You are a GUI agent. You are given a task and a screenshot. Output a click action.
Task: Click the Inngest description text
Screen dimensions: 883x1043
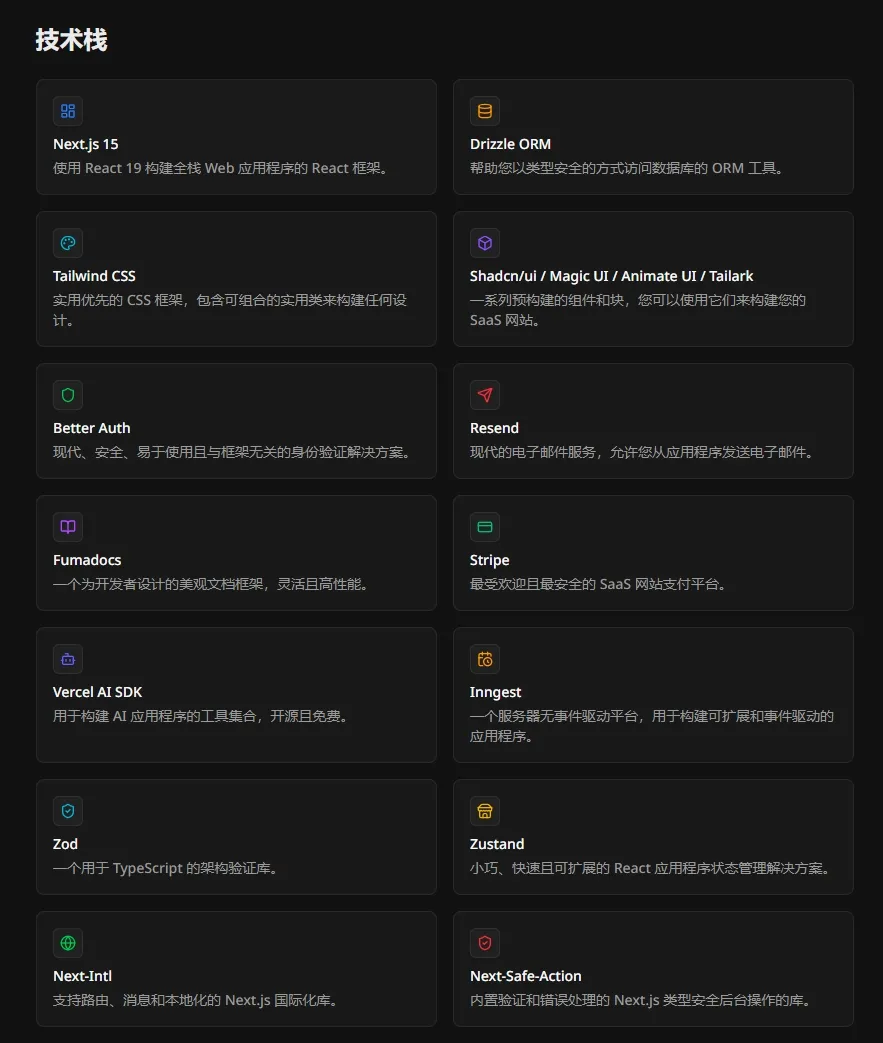coord(651,726)
